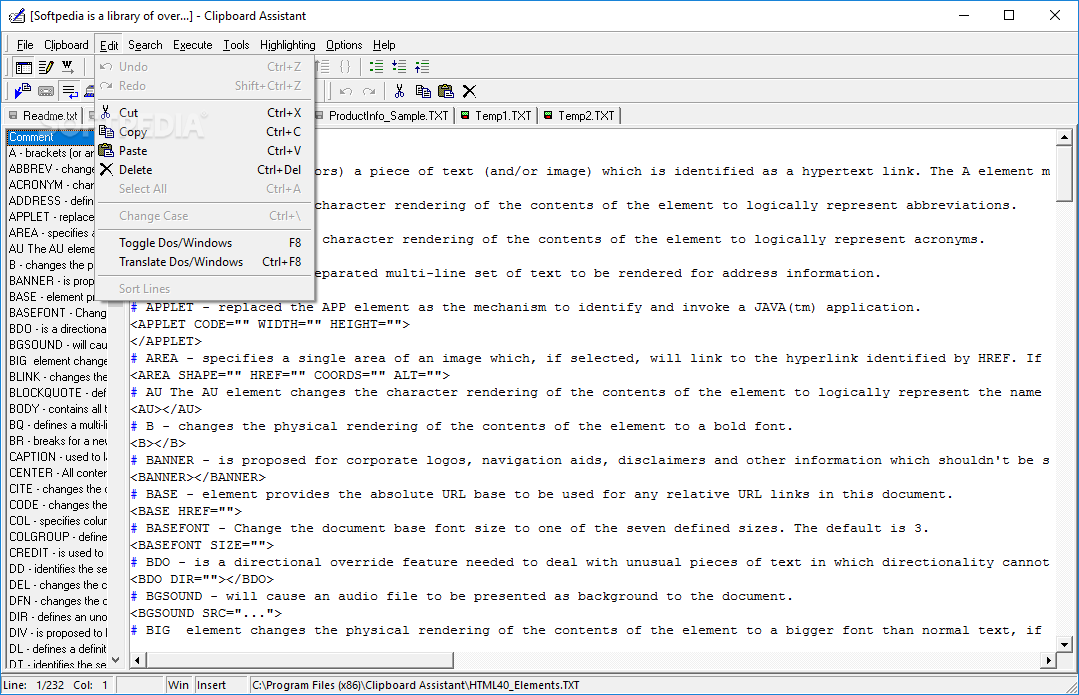The image size is (1079, 695).
Task: Select the 'DIV - is proposed to' list entry
Action: pyautogui.click(x=58, y=632)
